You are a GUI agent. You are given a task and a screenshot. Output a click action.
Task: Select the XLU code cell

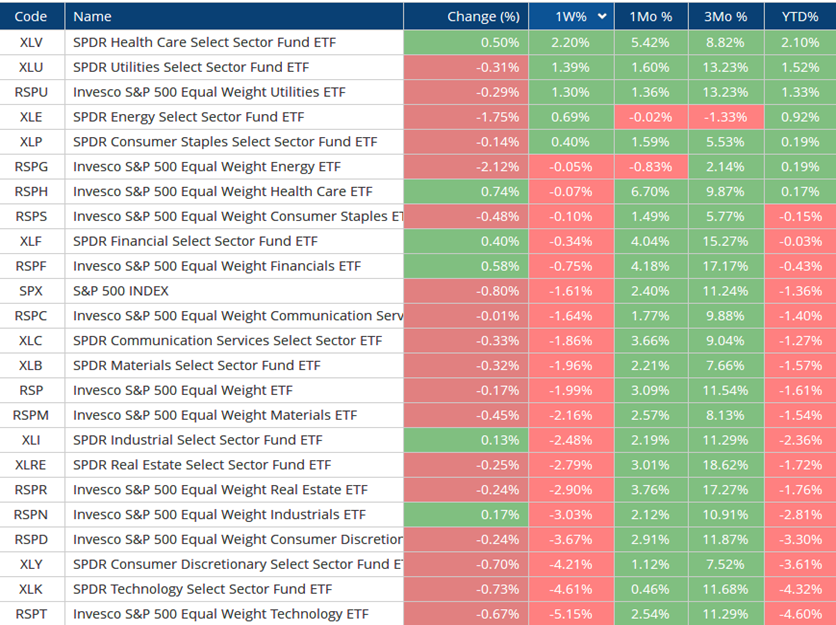(31, 67)
